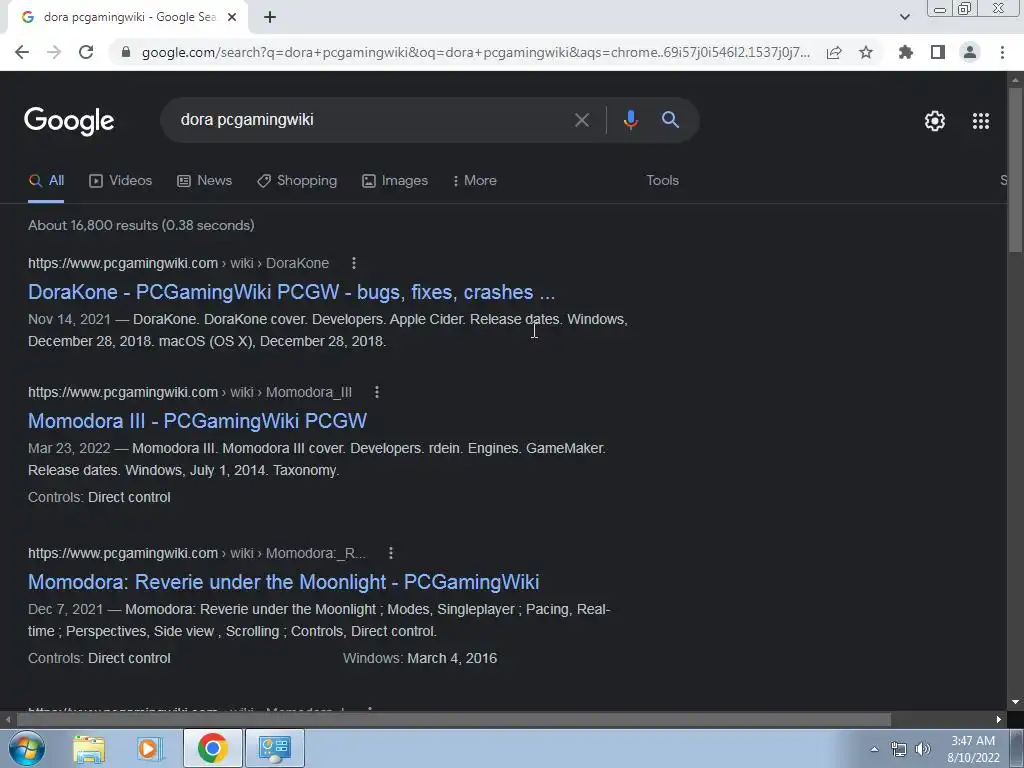This screenshot has height=768, width=1024.
Task: Bookmark this page with the star icon
Action: (866, 52)
